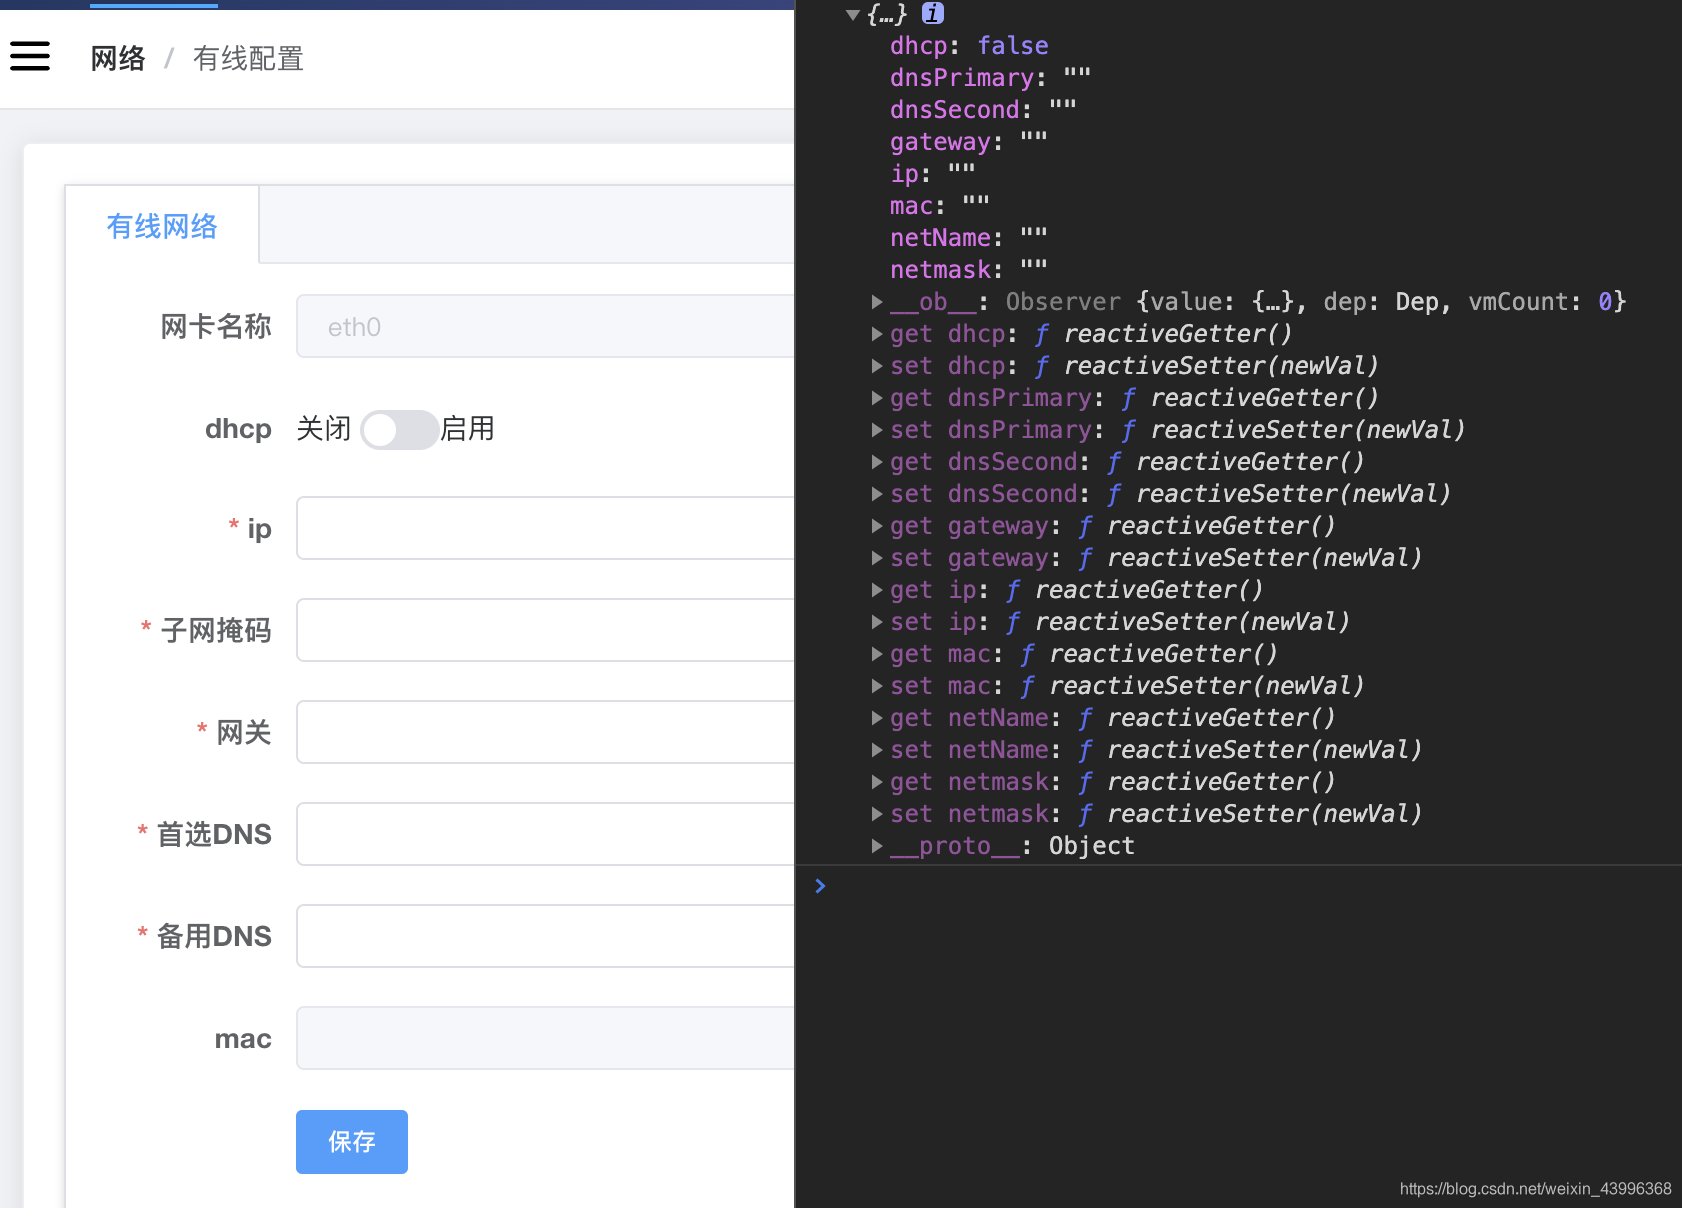Focus the 首选DNS input field
Image resolution: width=1682 pixels, height=1208 pixels.
(x=545, y=834)
